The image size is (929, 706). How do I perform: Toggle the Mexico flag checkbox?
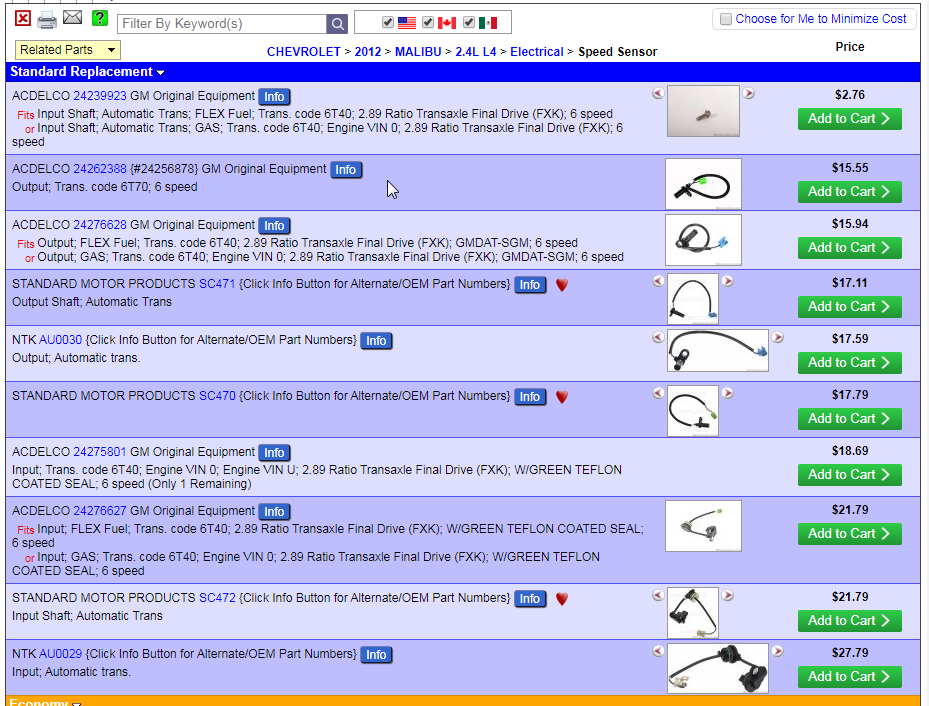pos(469,23)
